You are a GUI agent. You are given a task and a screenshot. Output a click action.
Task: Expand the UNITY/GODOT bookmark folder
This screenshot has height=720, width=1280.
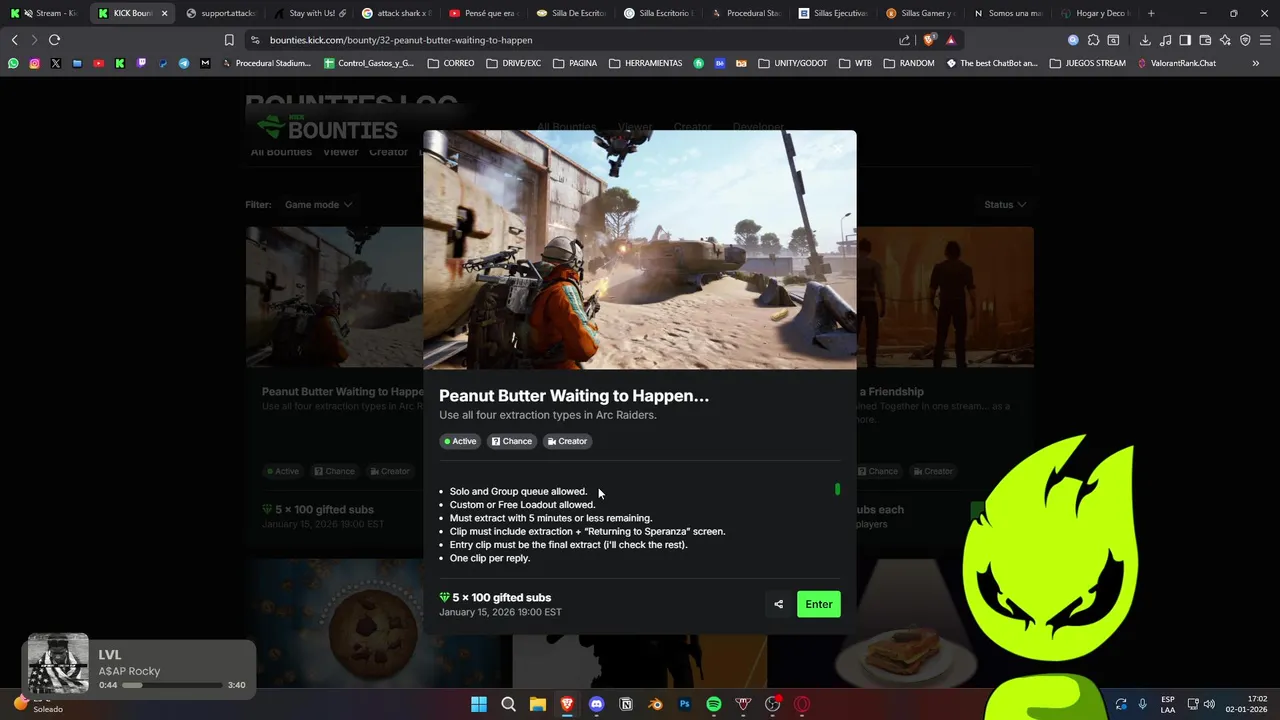pos(793,63)
